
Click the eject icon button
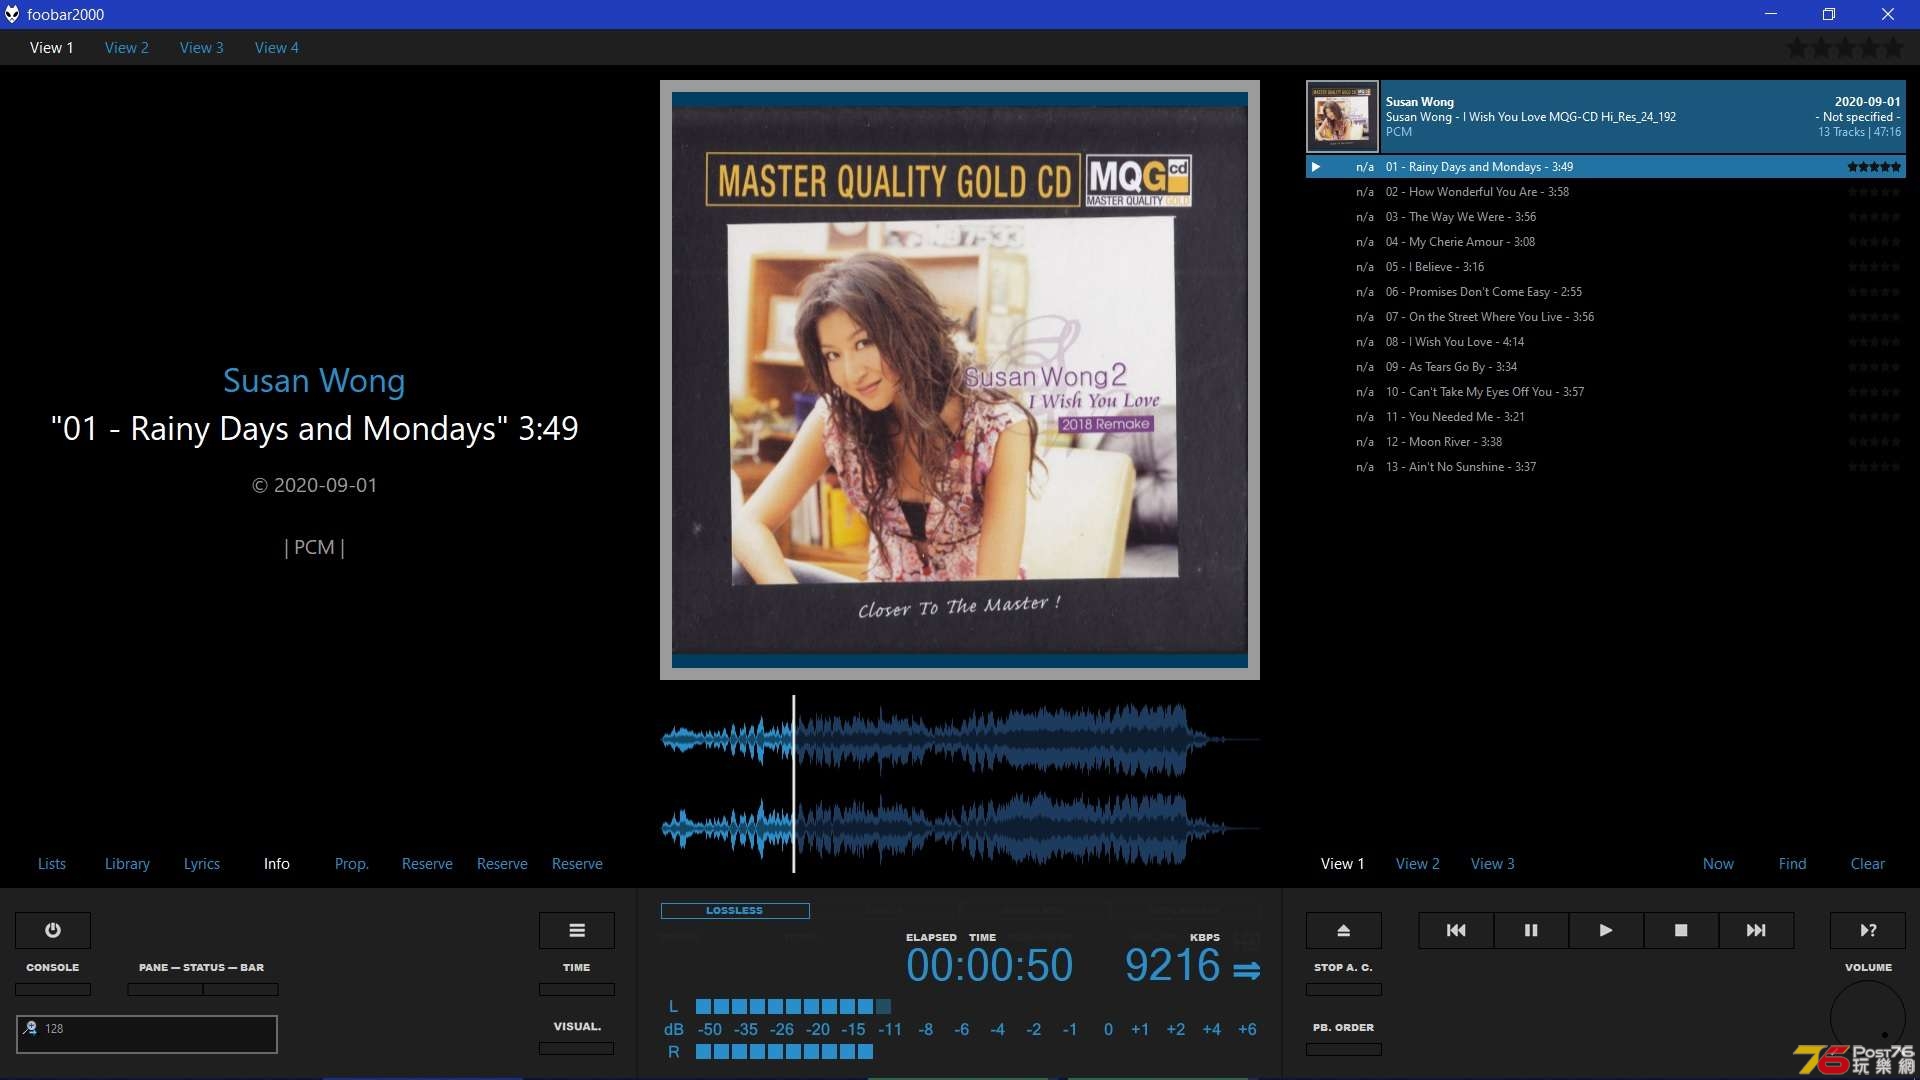pos(1344,930)
